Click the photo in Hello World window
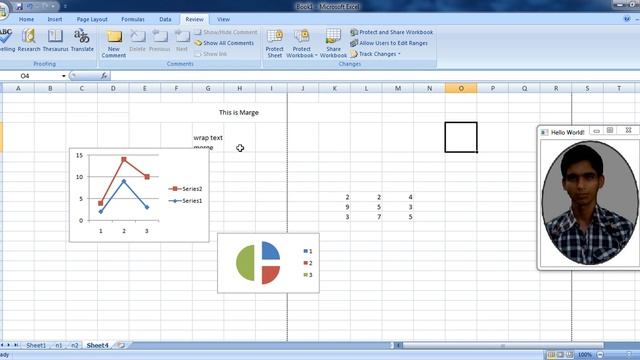The height and width of the screenshot is (360, 640). pos(589,203)
